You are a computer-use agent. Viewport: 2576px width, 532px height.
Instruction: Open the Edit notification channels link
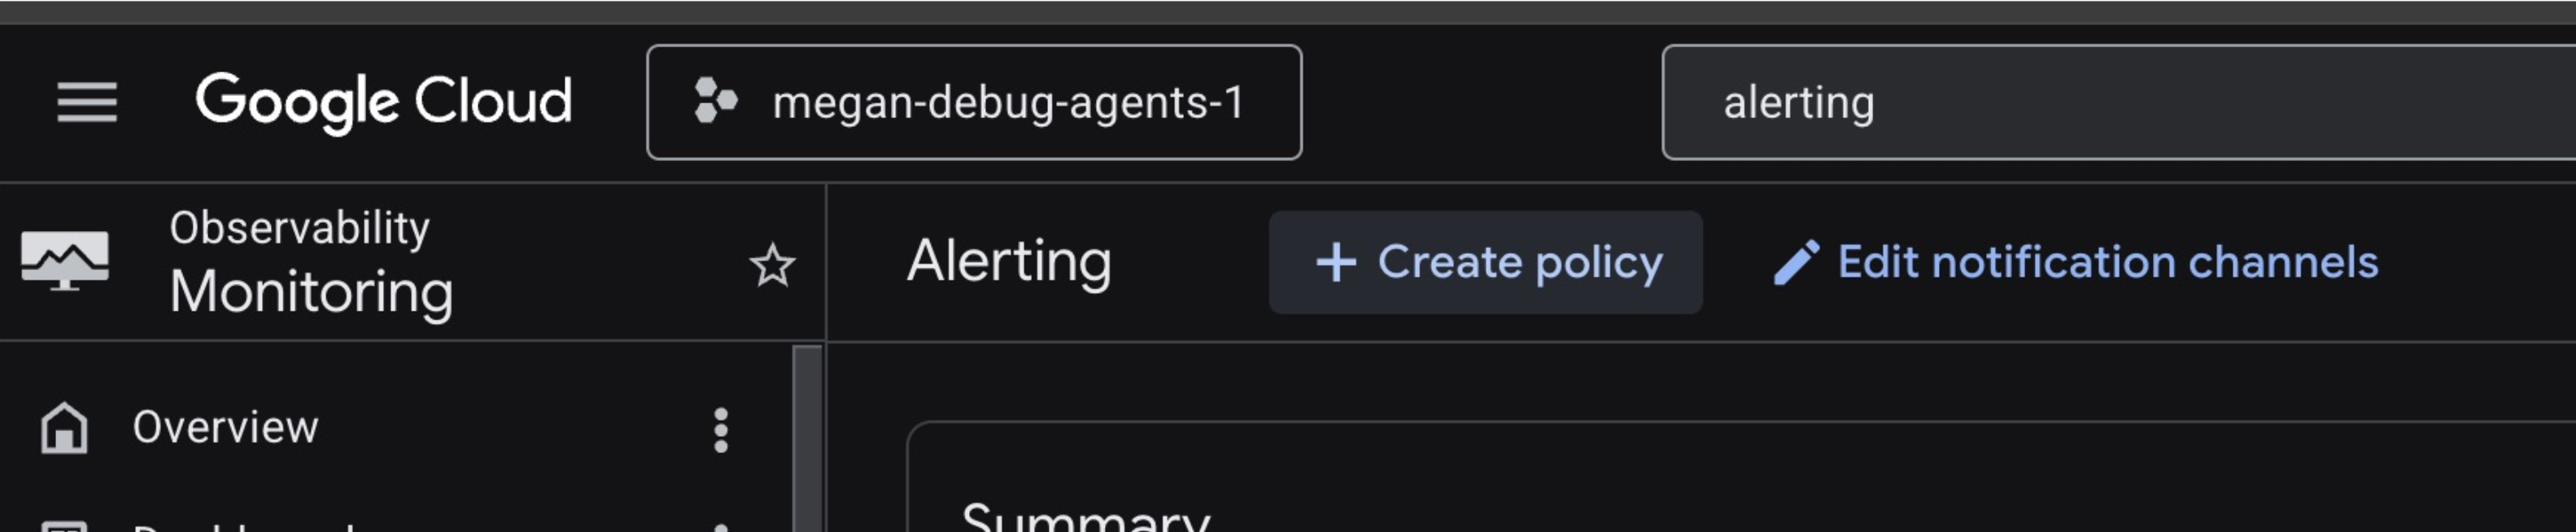[x=2107, y=263]
